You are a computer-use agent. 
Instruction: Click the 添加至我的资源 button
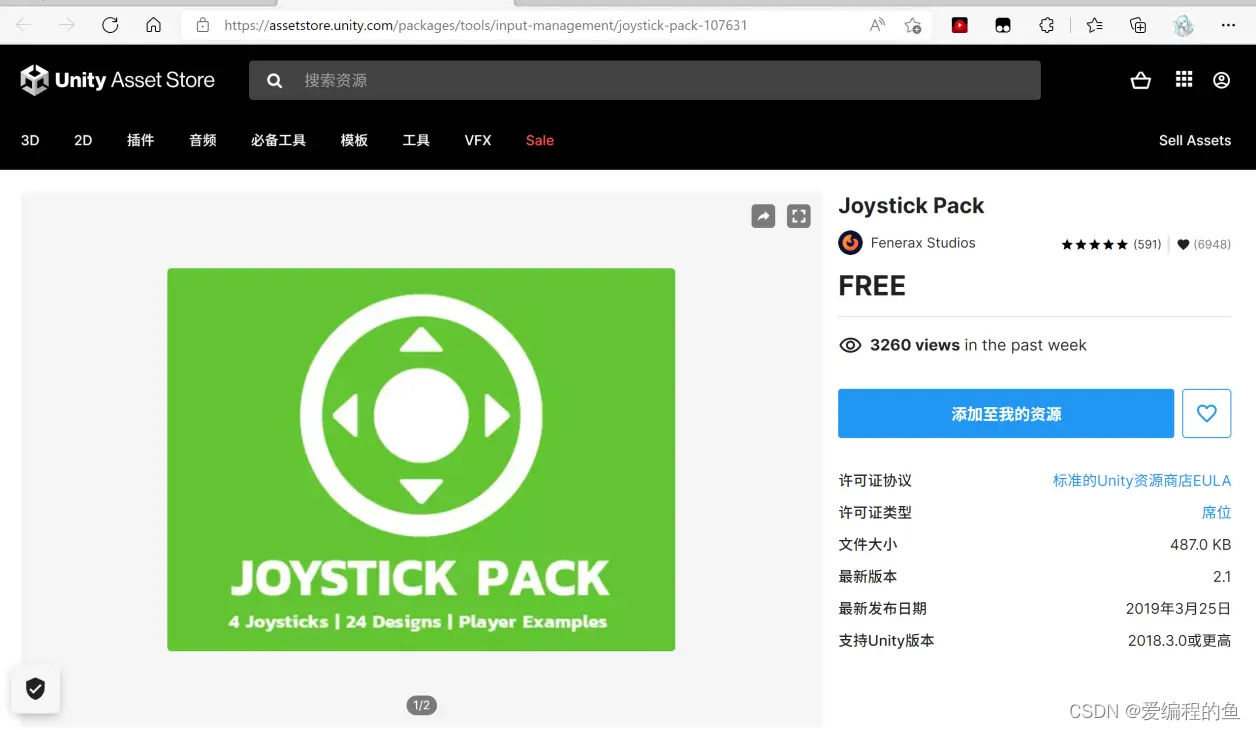pos(1005,413)
